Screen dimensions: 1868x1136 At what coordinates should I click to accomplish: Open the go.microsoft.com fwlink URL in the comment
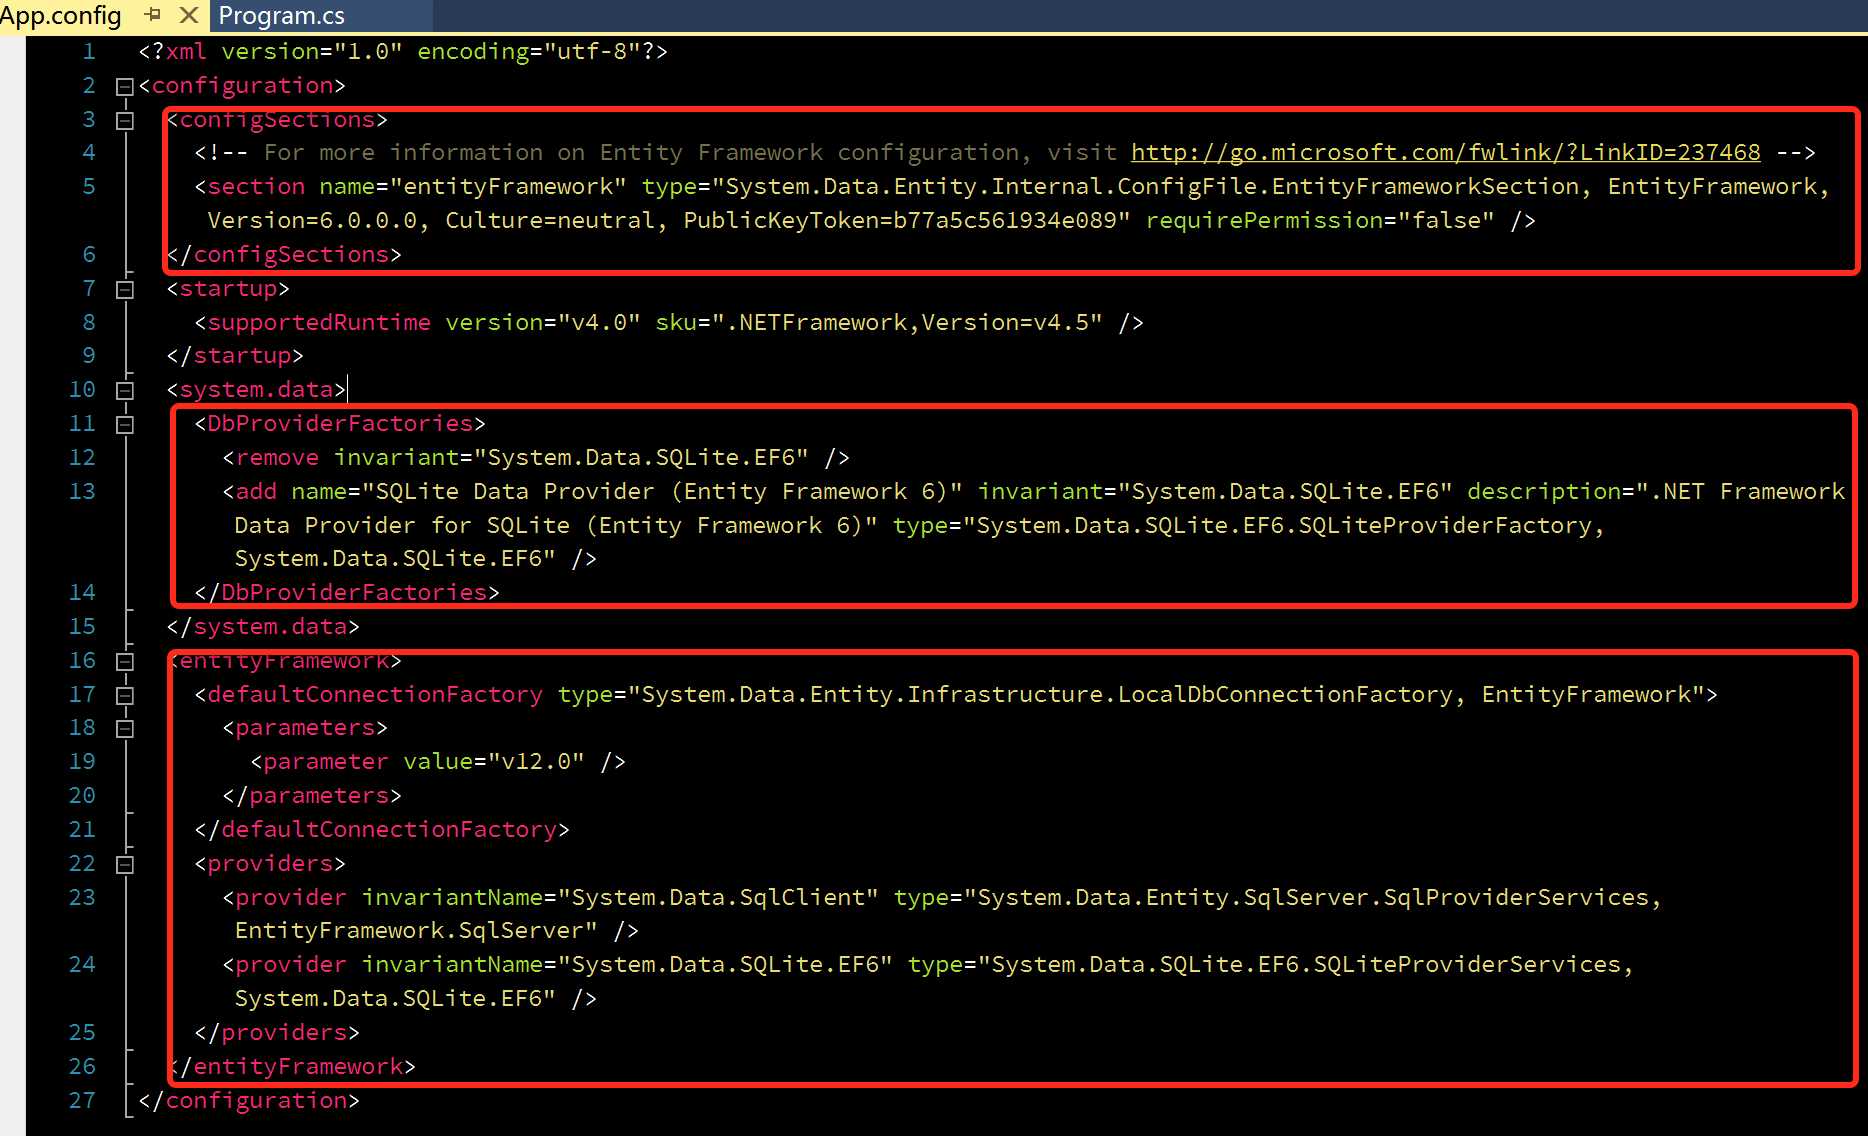(1445, 152)
